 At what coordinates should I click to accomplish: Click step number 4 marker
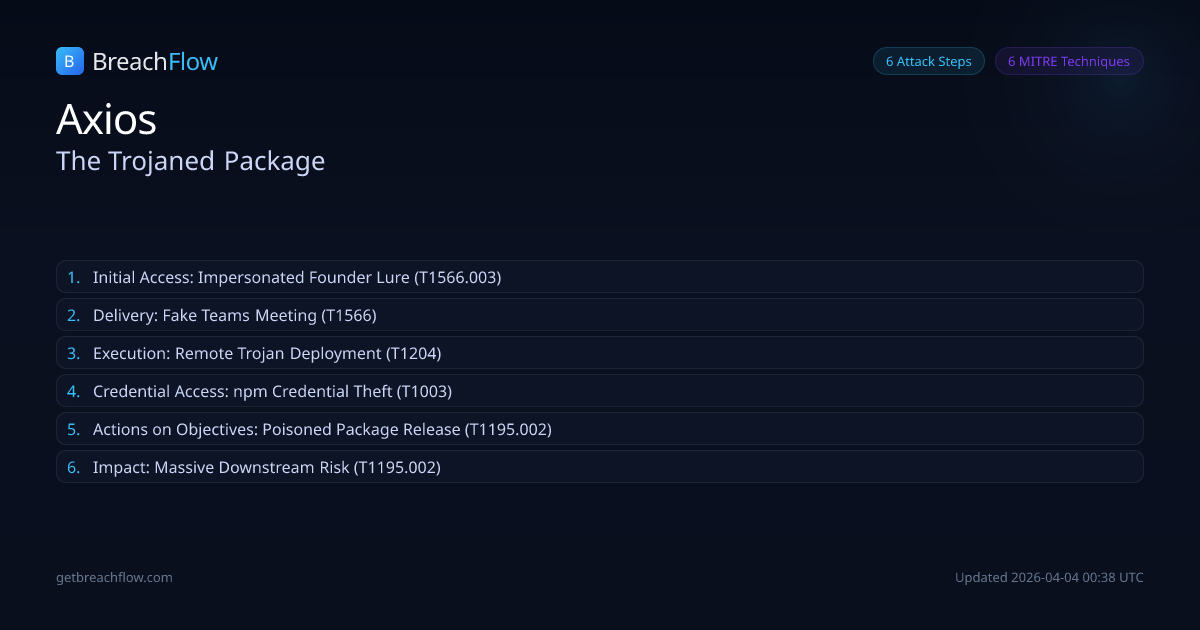(73, 391)
